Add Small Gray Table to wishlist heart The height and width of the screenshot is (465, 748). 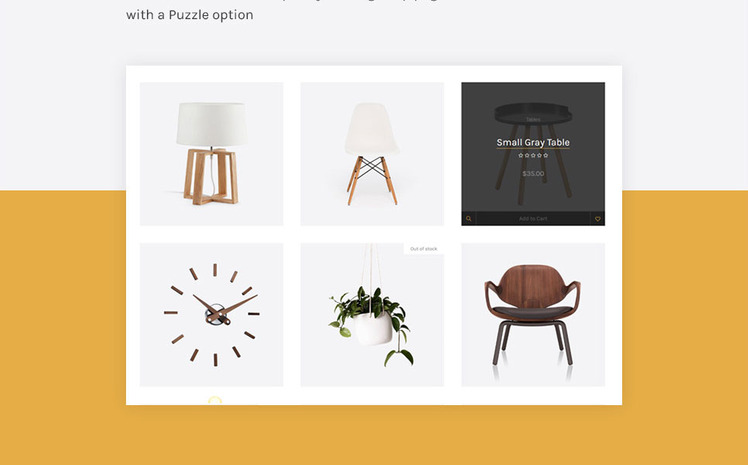point(598,218)
